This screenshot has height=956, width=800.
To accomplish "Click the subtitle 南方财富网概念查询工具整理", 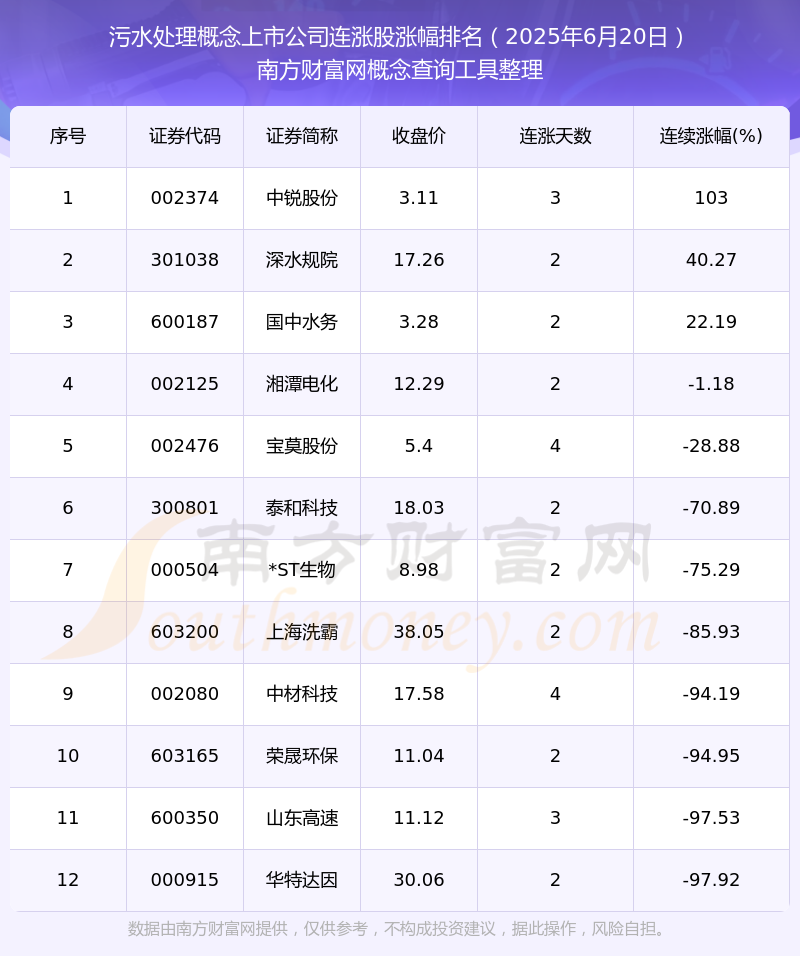I will pyautogui.click(x=399, y=70).
